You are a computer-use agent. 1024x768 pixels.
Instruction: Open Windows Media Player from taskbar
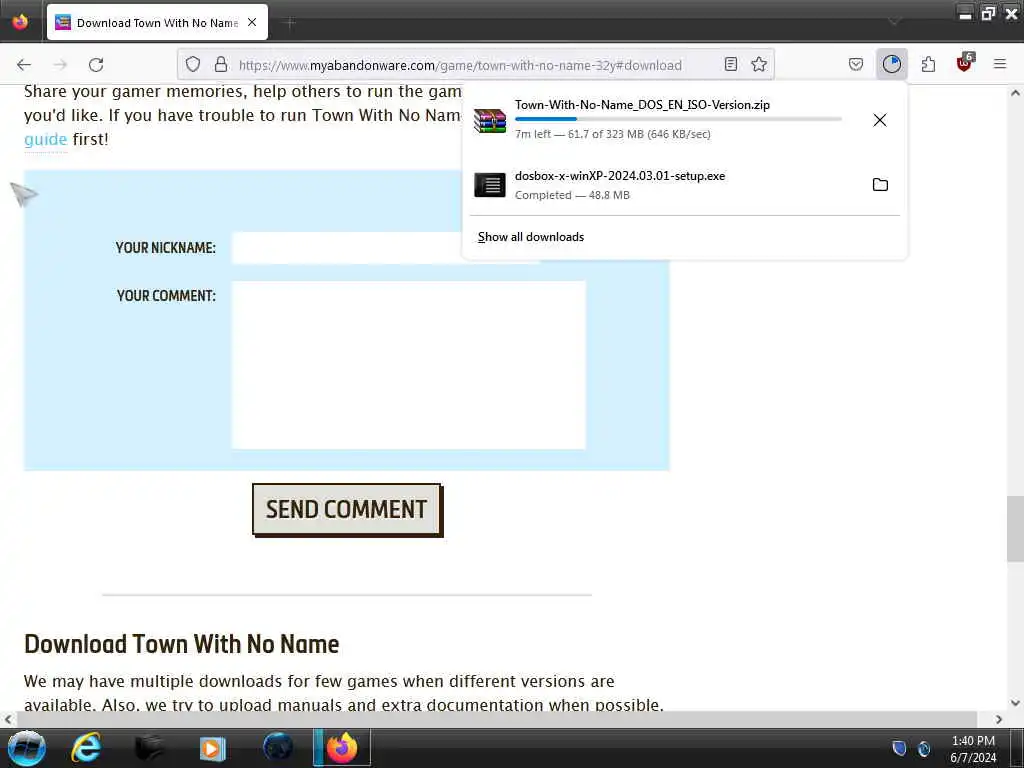212,748
